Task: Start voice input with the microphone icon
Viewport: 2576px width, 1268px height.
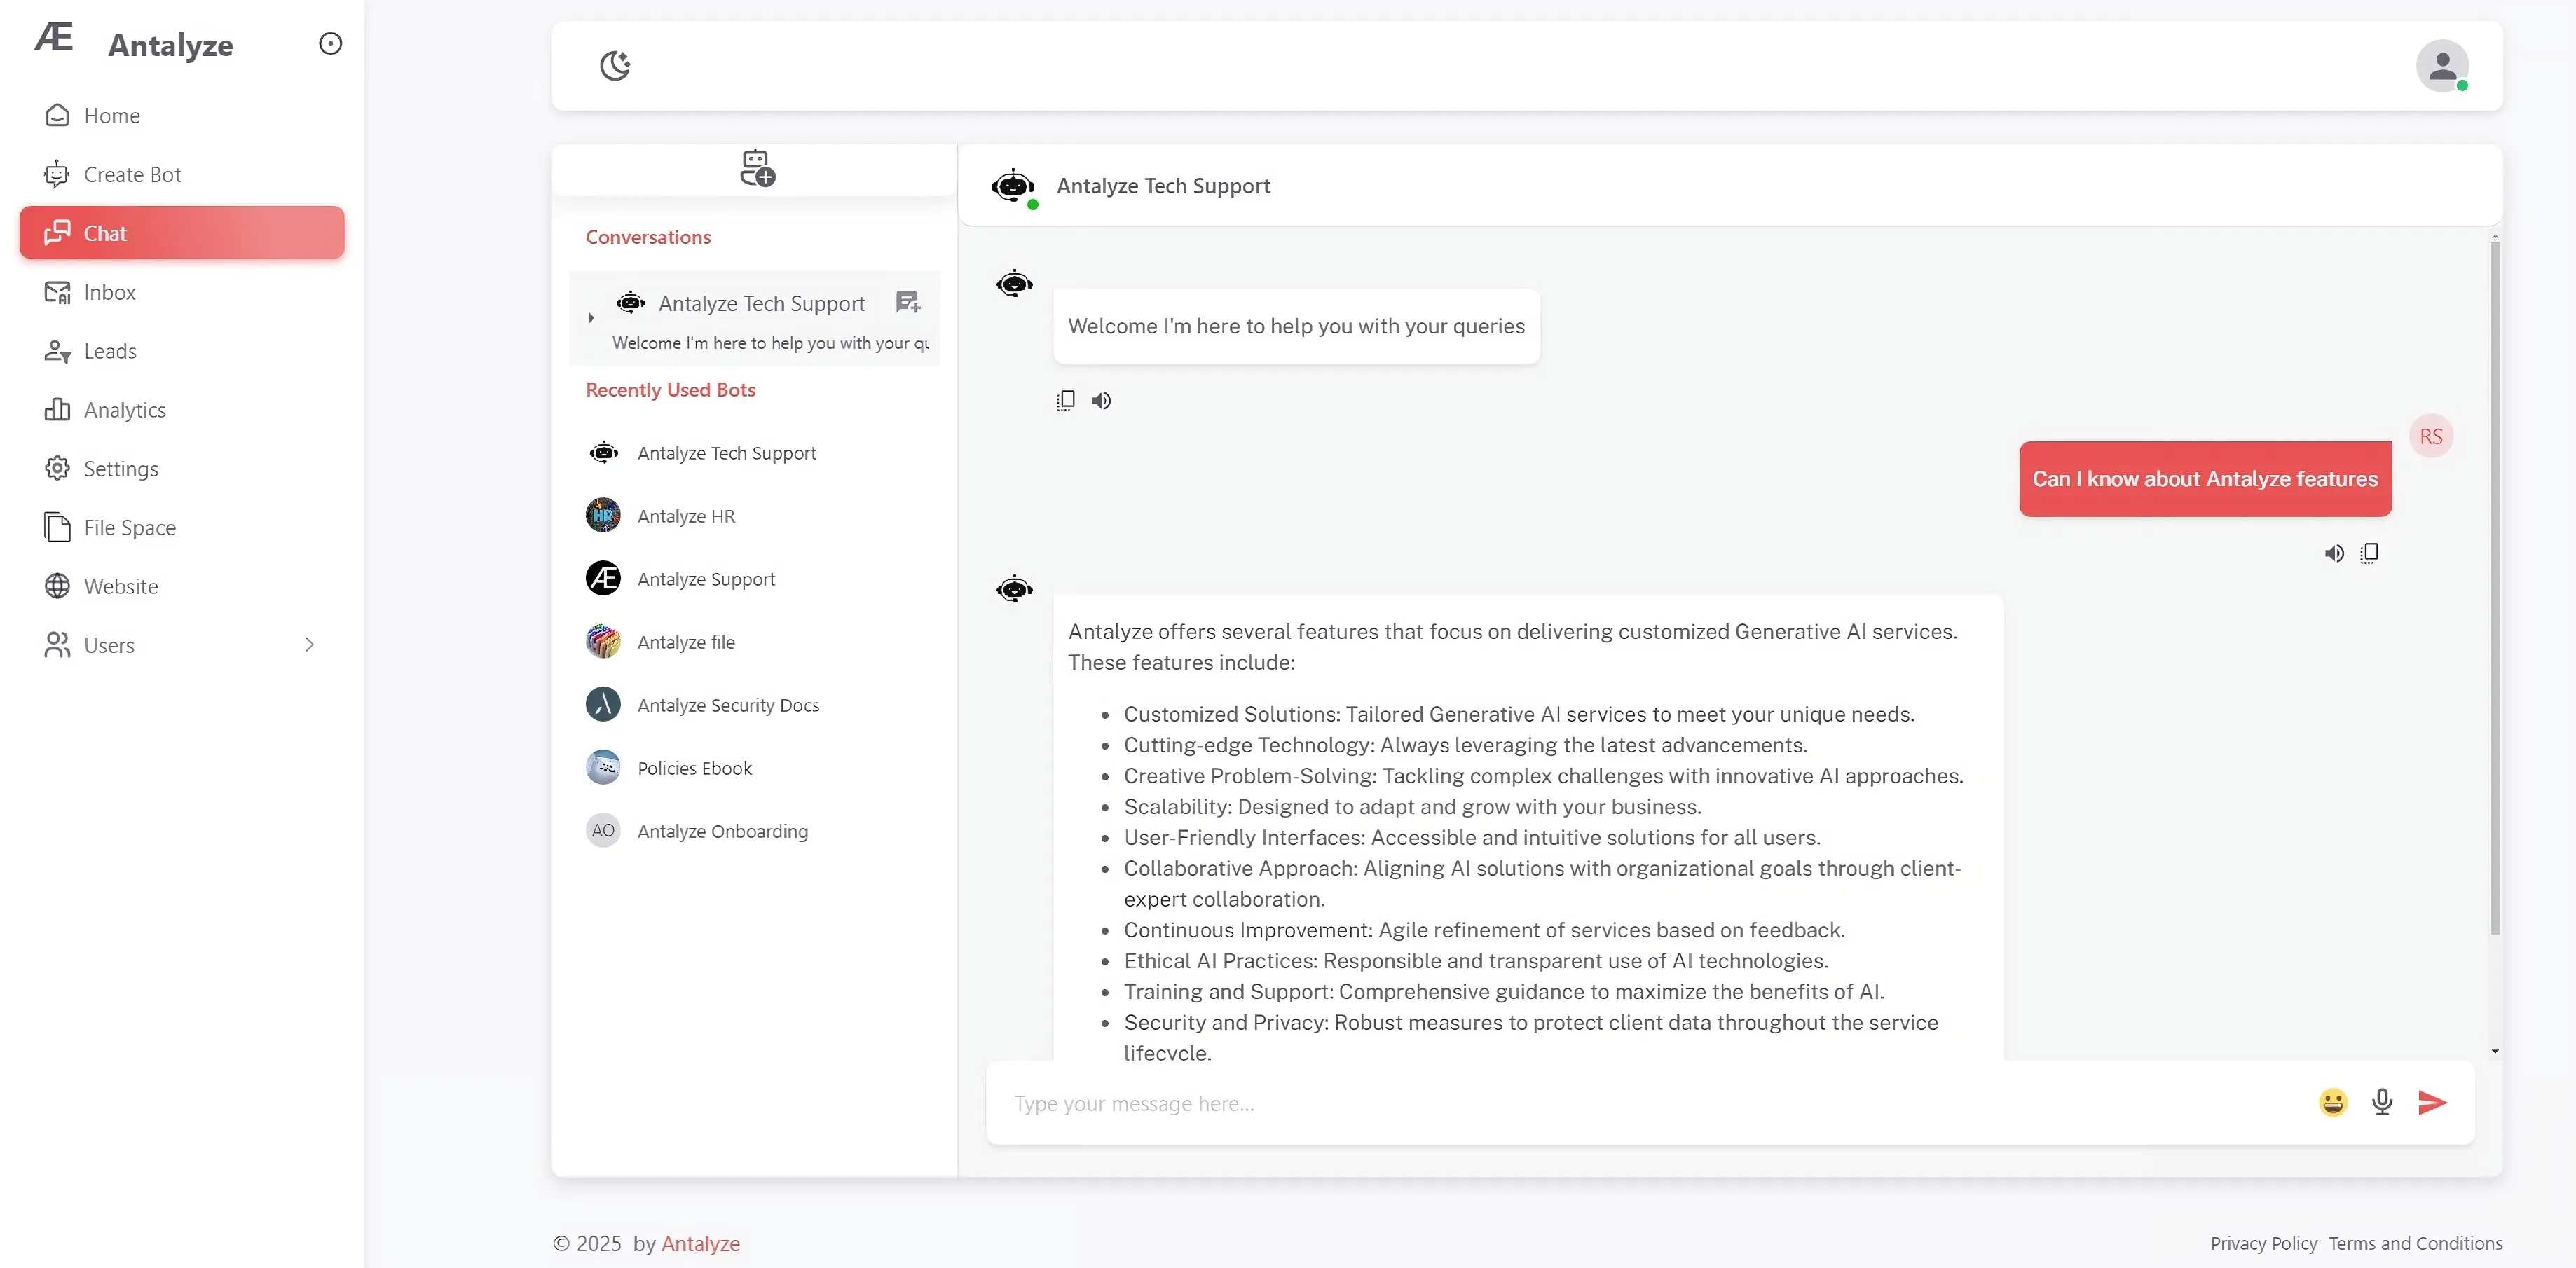Action: tap(2383, 1103)
